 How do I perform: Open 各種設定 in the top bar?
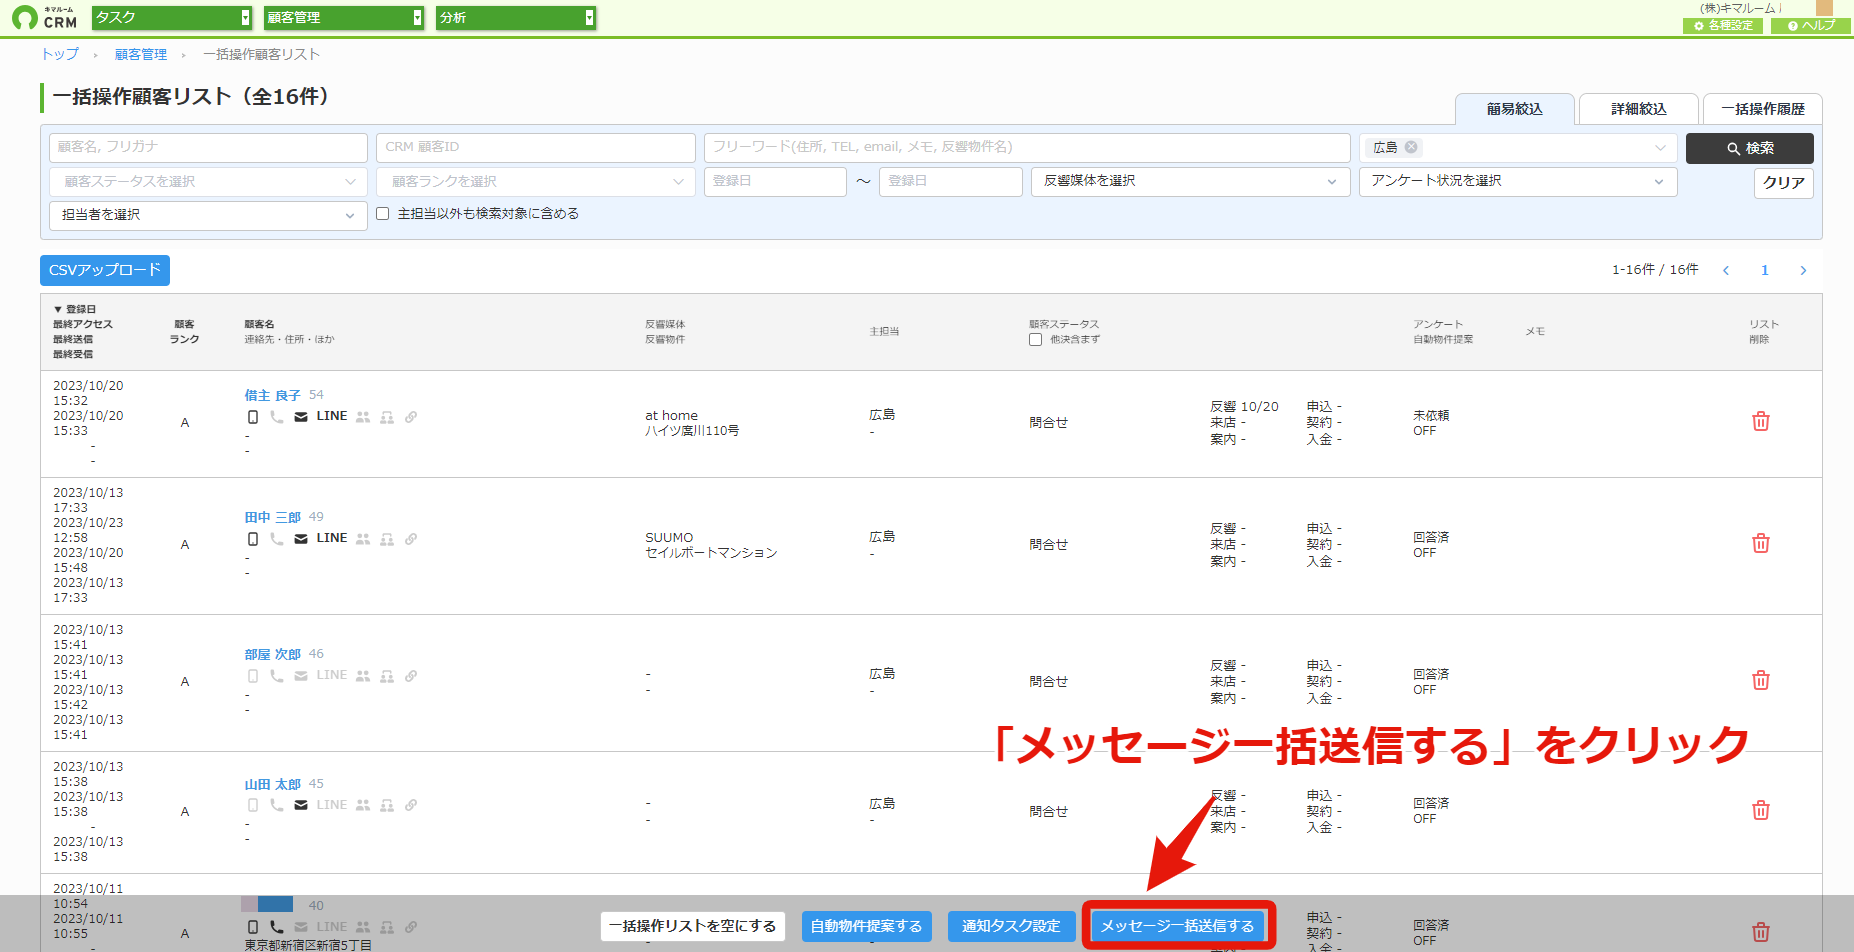click(x=1723, y=25)
